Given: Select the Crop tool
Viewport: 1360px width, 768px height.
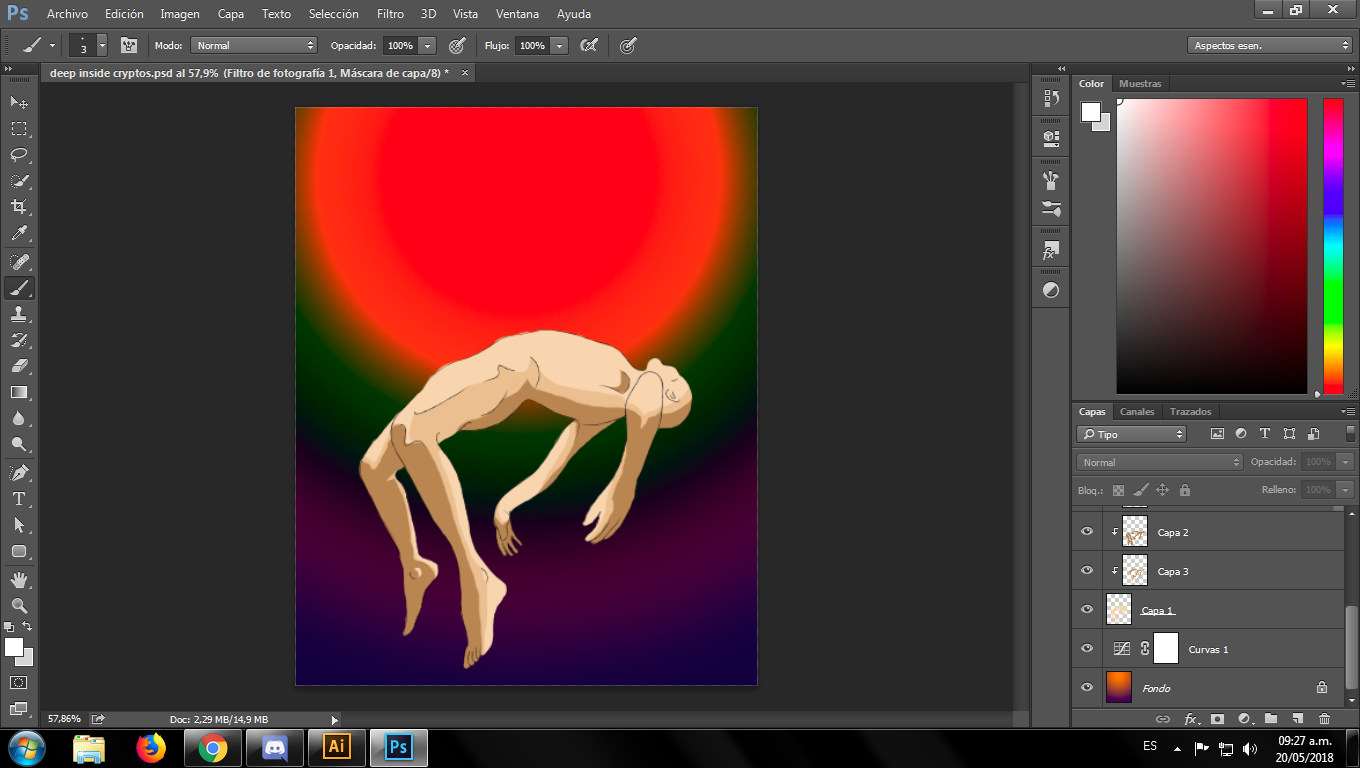Looking at the screenshot, I should tap(19, 207).
